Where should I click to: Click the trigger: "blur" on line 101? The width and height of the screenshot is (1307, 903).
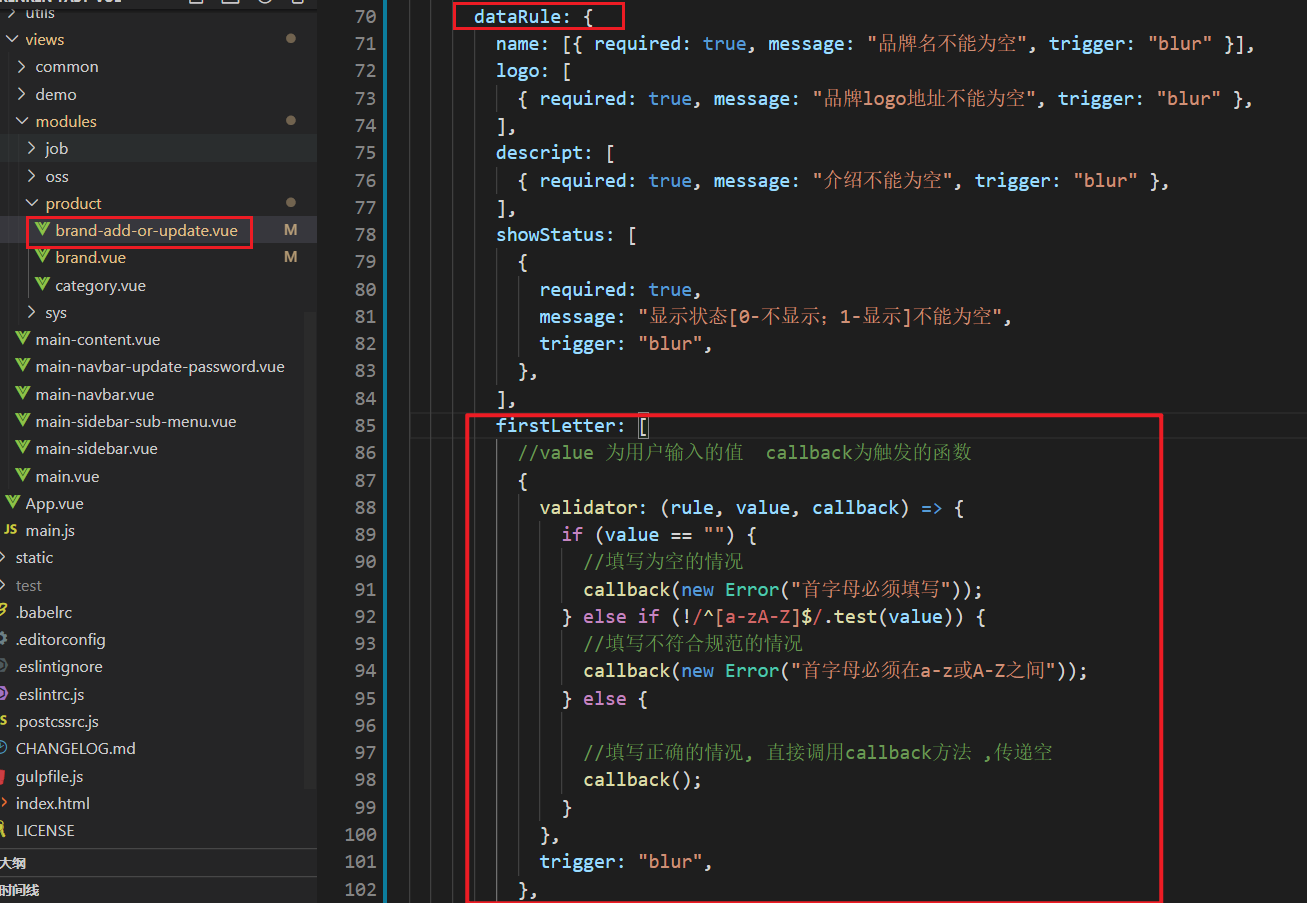(626, 862)
